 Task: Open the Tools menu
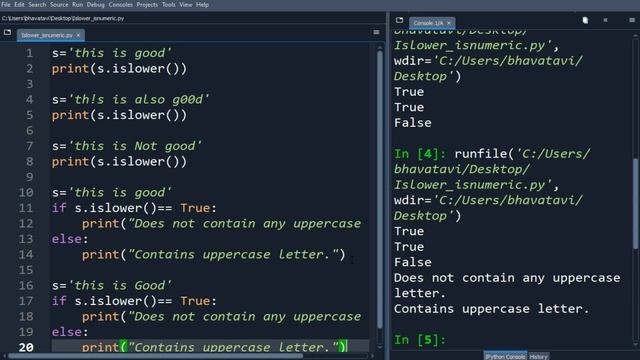coord(169,4)
